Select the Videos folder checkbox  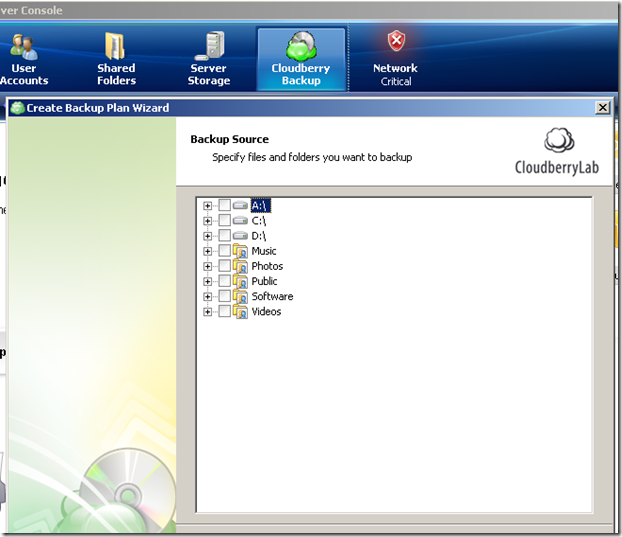pyautogui.click(x=225, y=311)
